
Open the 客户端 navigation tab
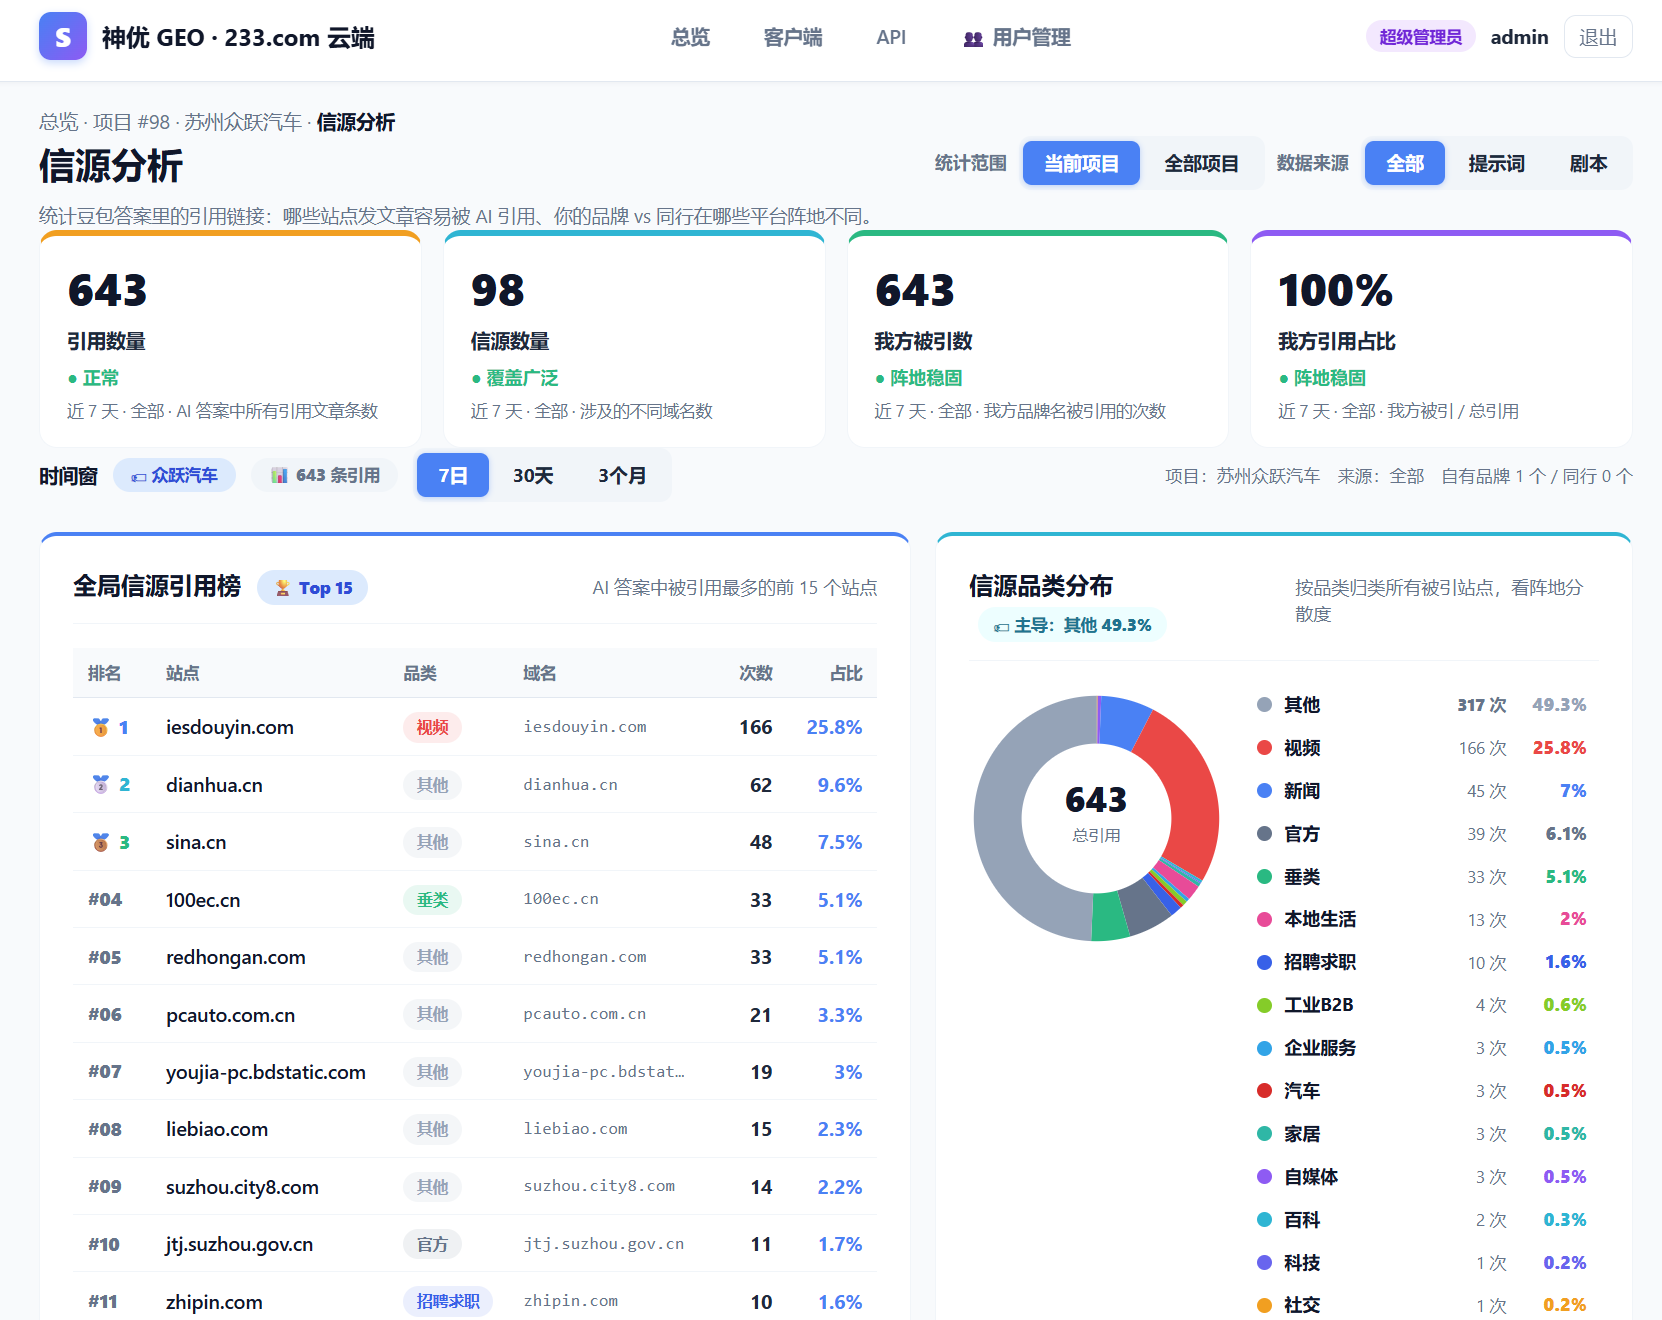click(793, 38)
